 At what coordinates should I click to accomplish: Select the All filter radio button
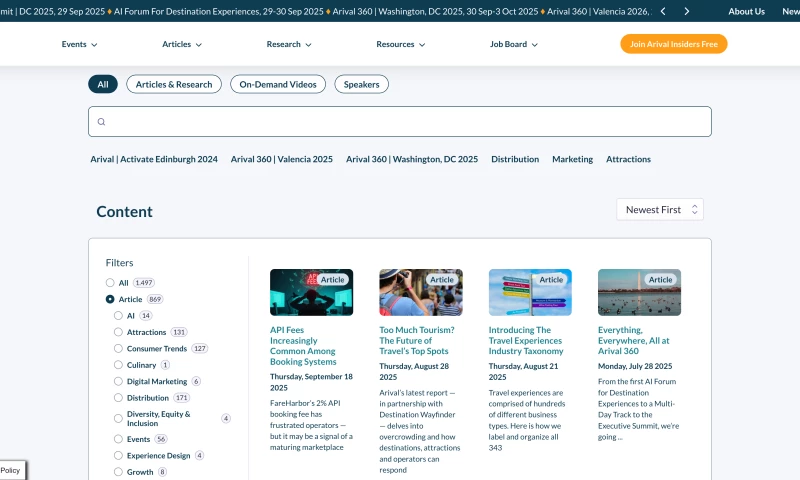110,283
